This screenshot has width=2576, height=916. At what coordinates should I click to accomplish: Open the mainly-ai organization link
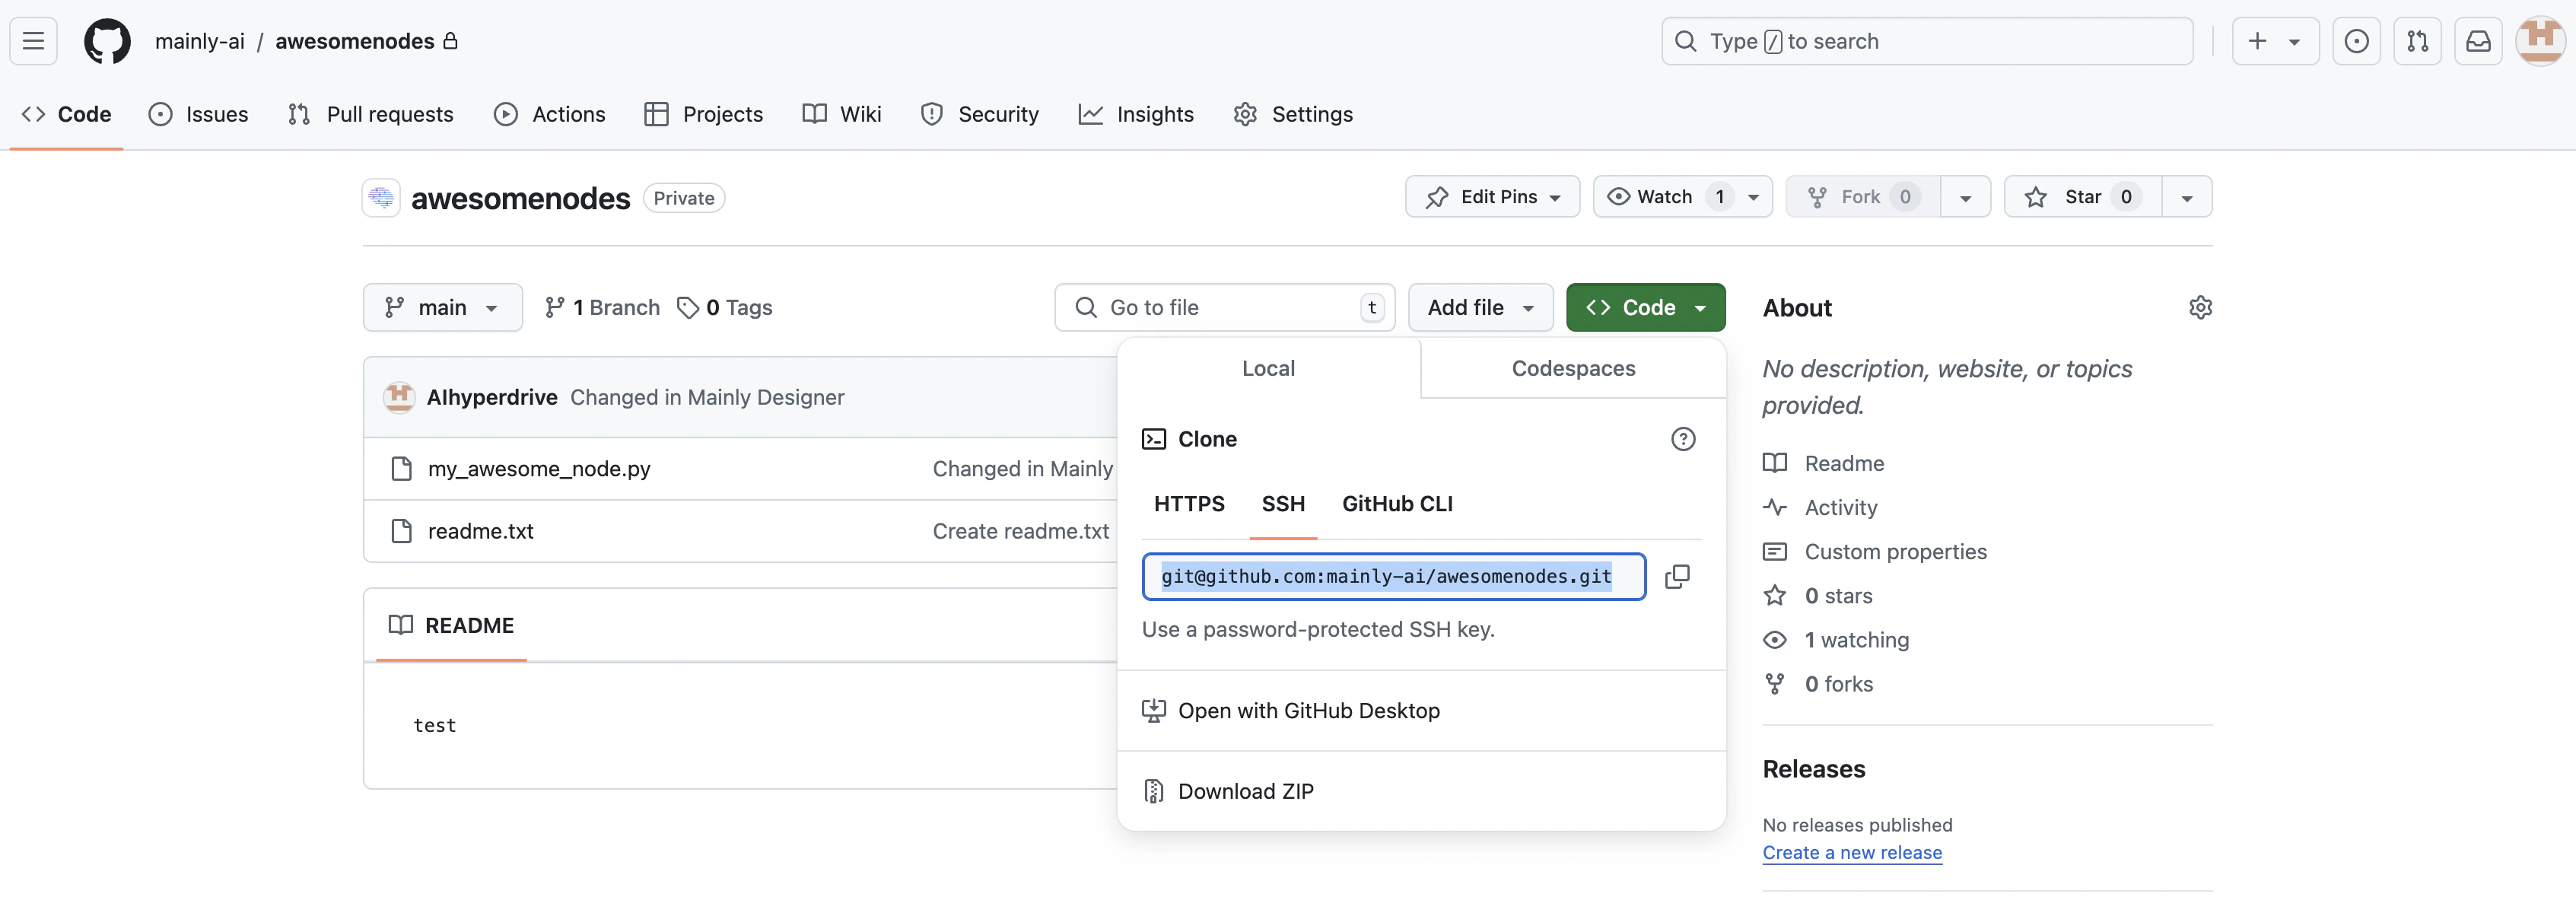click(200, 41)
